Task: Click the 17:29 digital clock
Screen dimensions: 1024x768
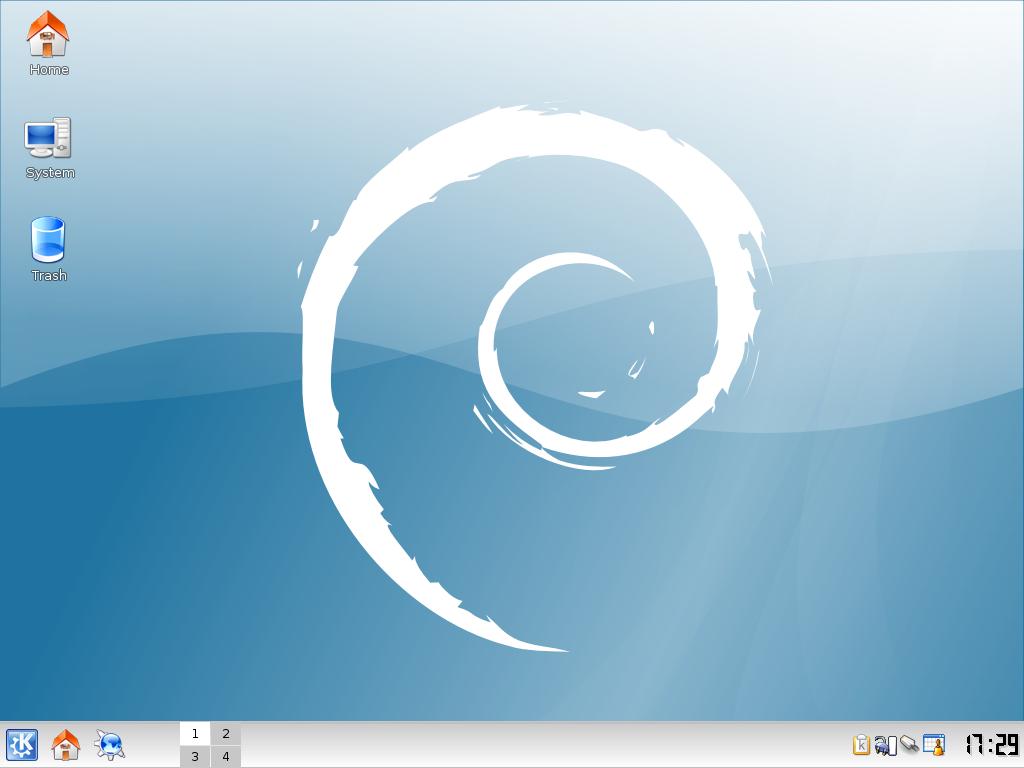Action: pos(991,745)
